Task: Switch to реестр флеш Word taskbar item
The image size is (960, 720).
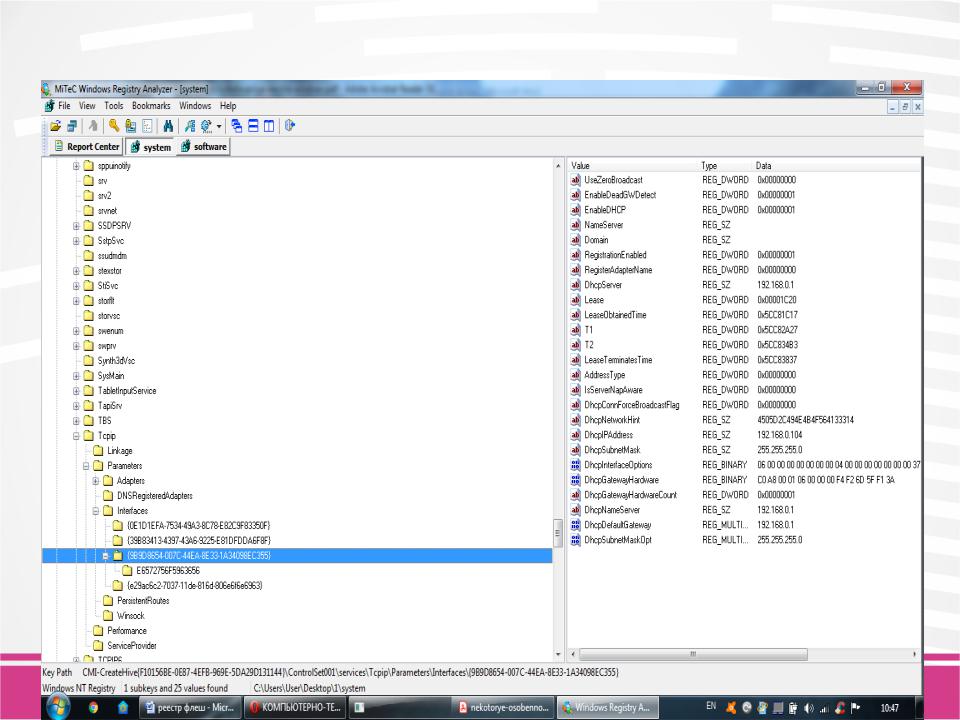Action: pyautogui.click(x=190, y=708)
